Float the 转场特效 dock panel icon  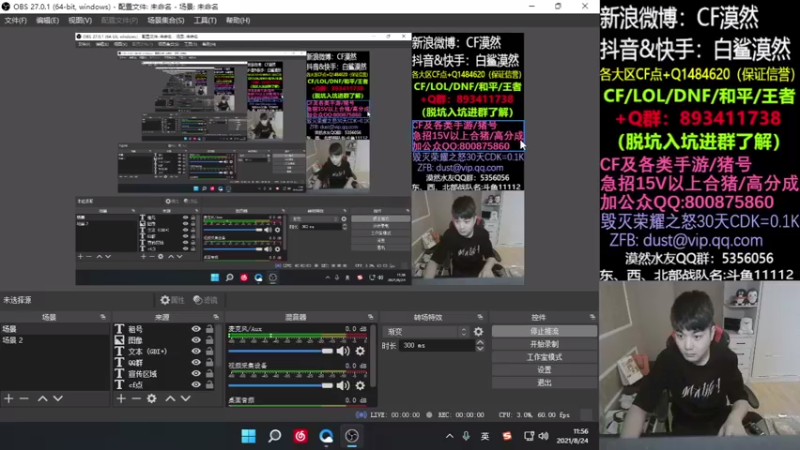point(480,317)
